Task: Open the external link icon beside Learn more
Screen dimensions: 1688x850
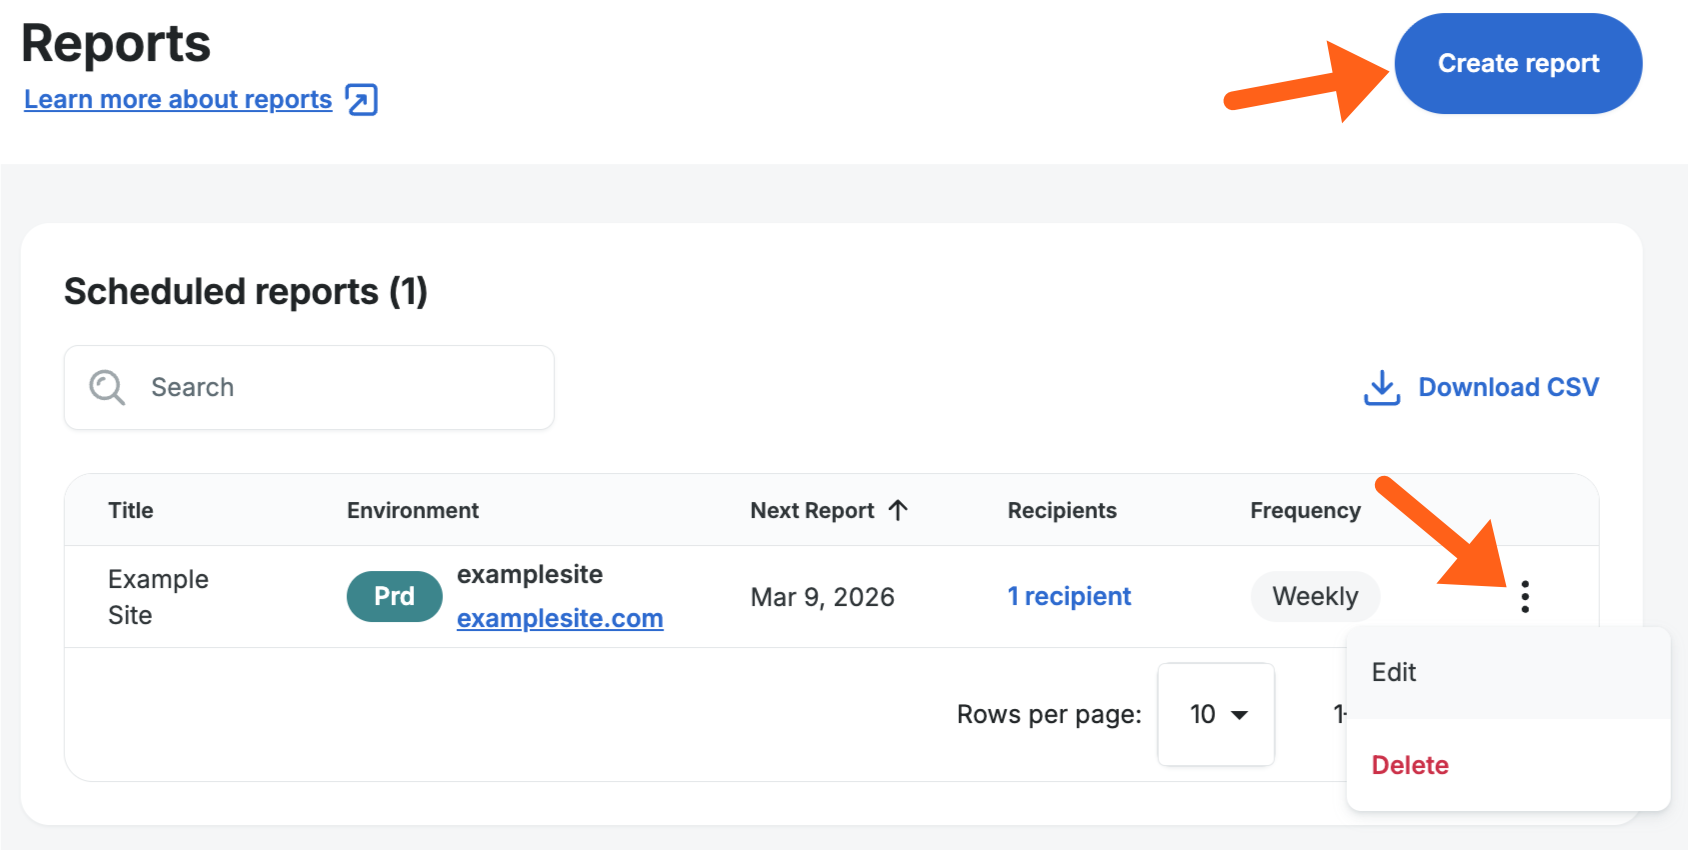Action: pos(361,100)
